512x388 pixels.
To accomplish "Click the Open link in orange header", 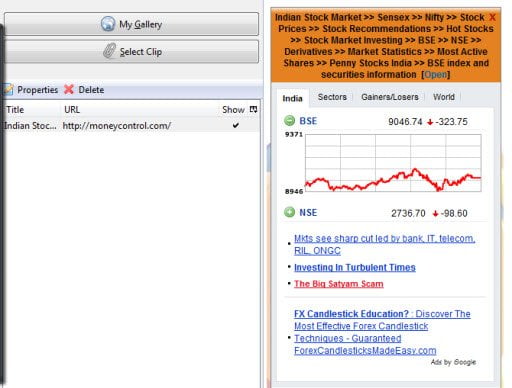I will pyautogui.click(x=436, y=75).
